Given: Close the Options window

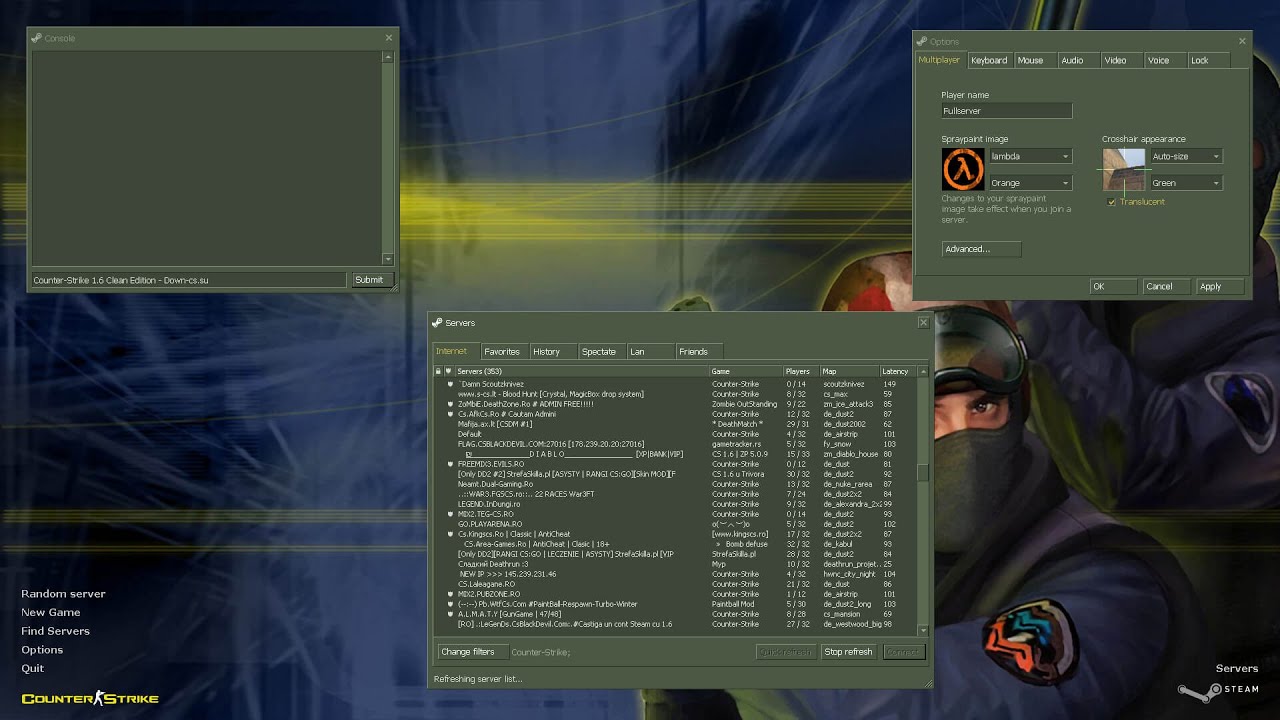Looking at the screenshot, I should 1243,41.
